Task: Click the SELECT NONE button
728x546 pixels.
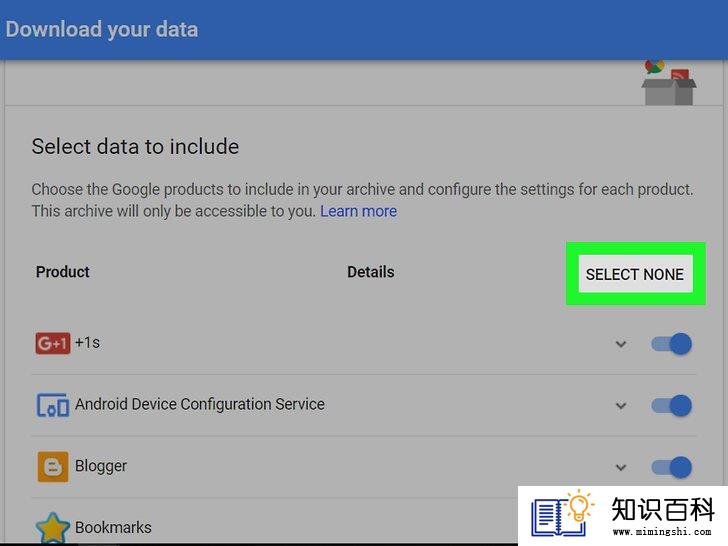Action: 635,274
